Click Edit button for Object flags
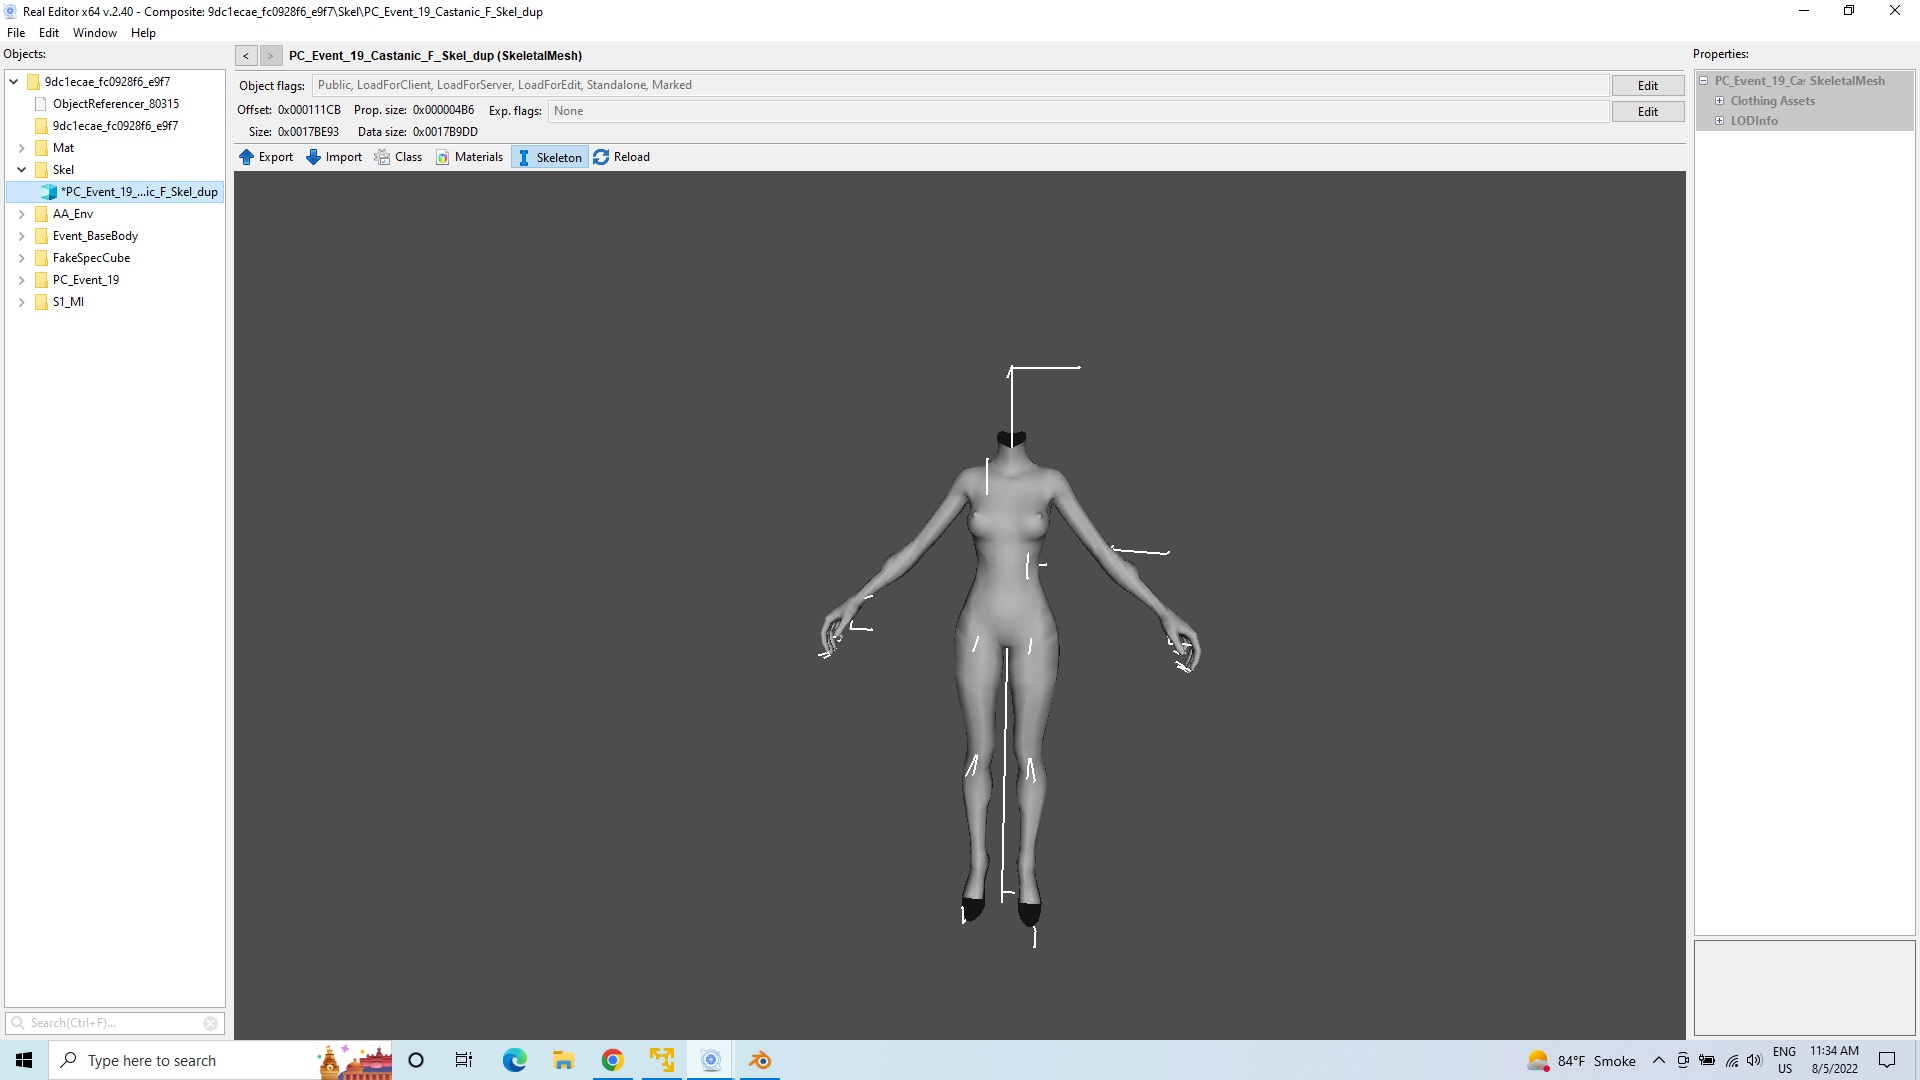 tap(1647, 86)
